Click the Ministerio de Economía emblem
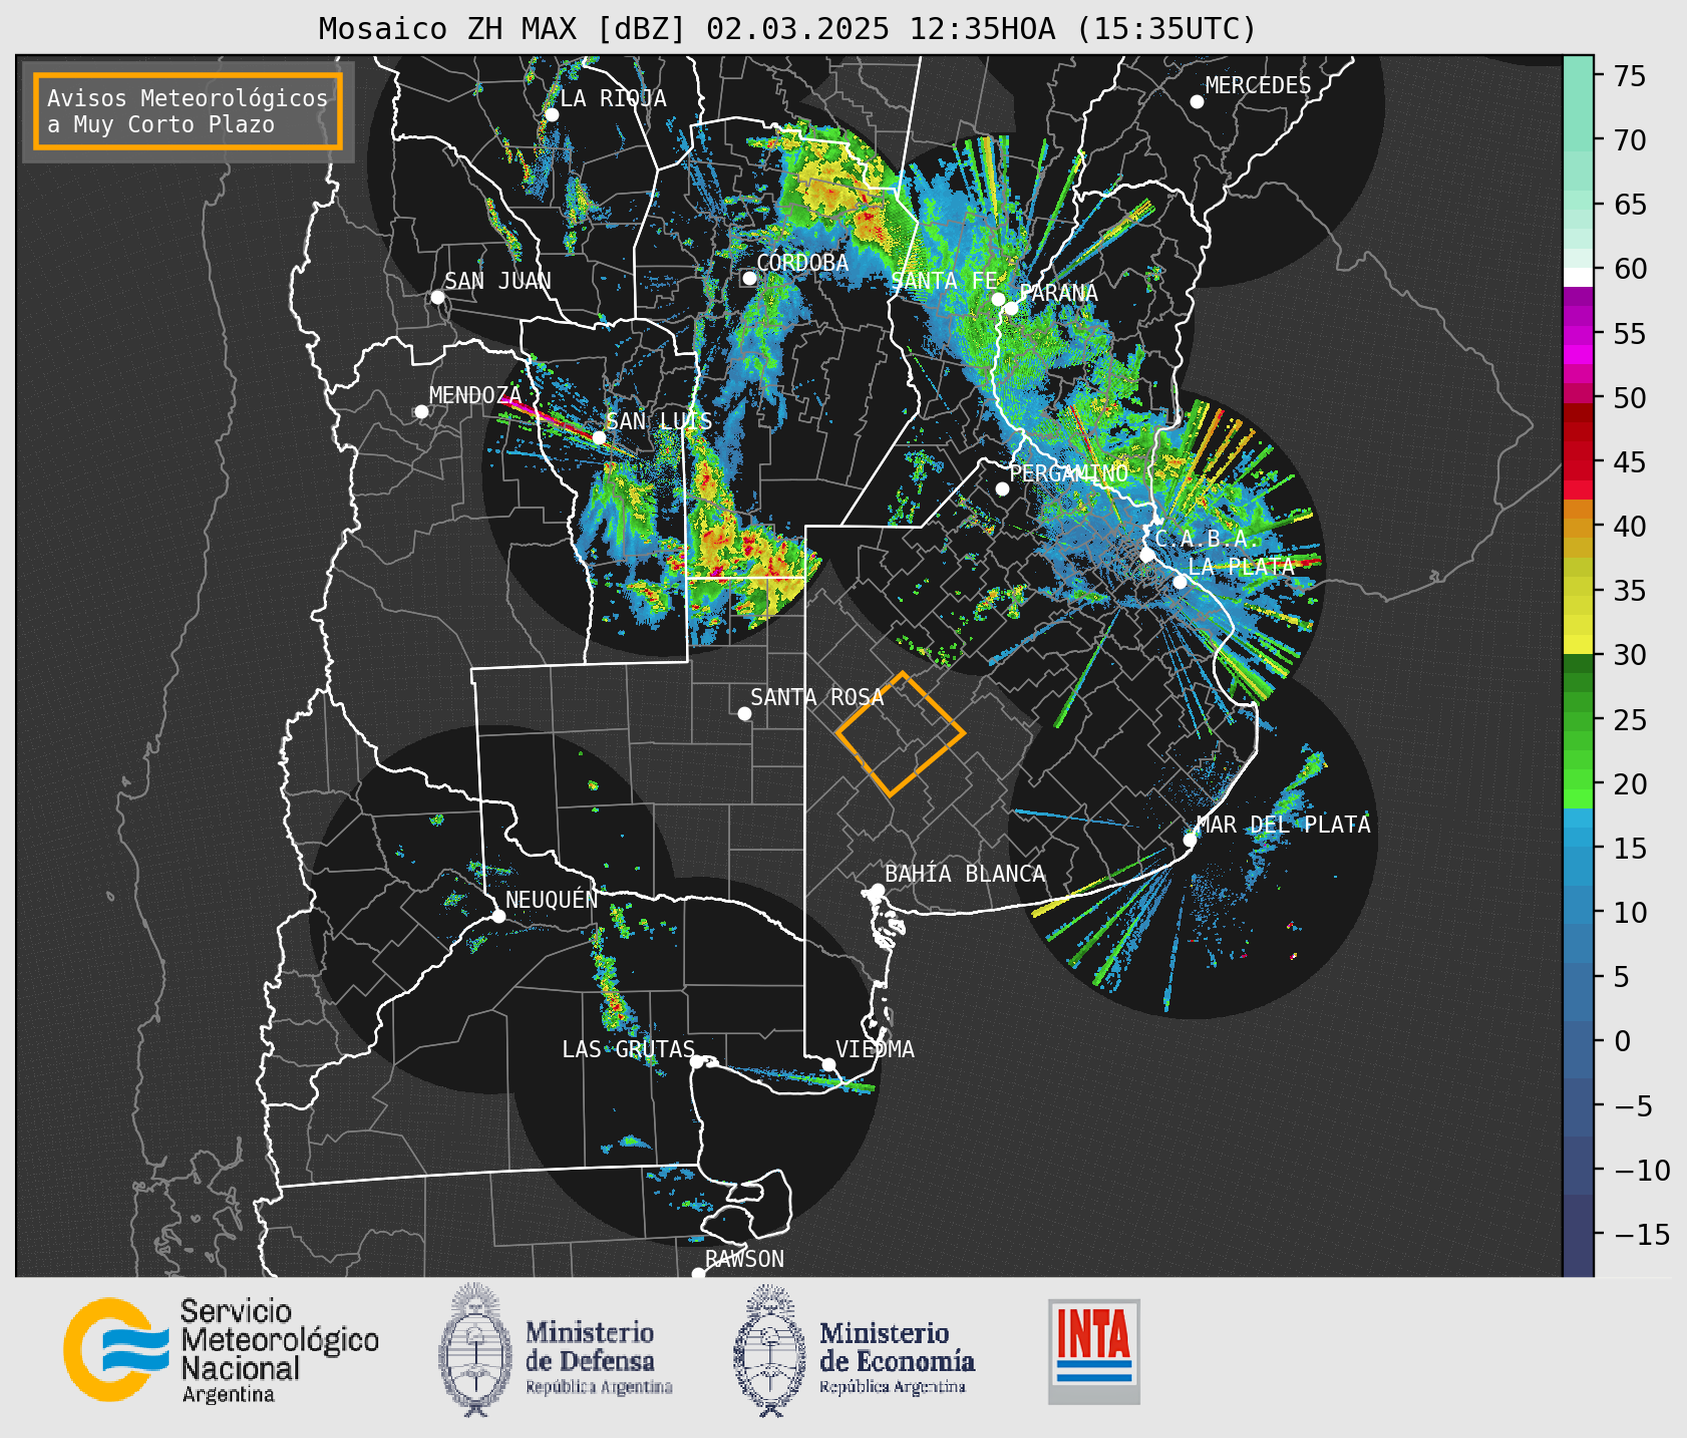This screenshot has height=1438, width=1687. 770,1350
